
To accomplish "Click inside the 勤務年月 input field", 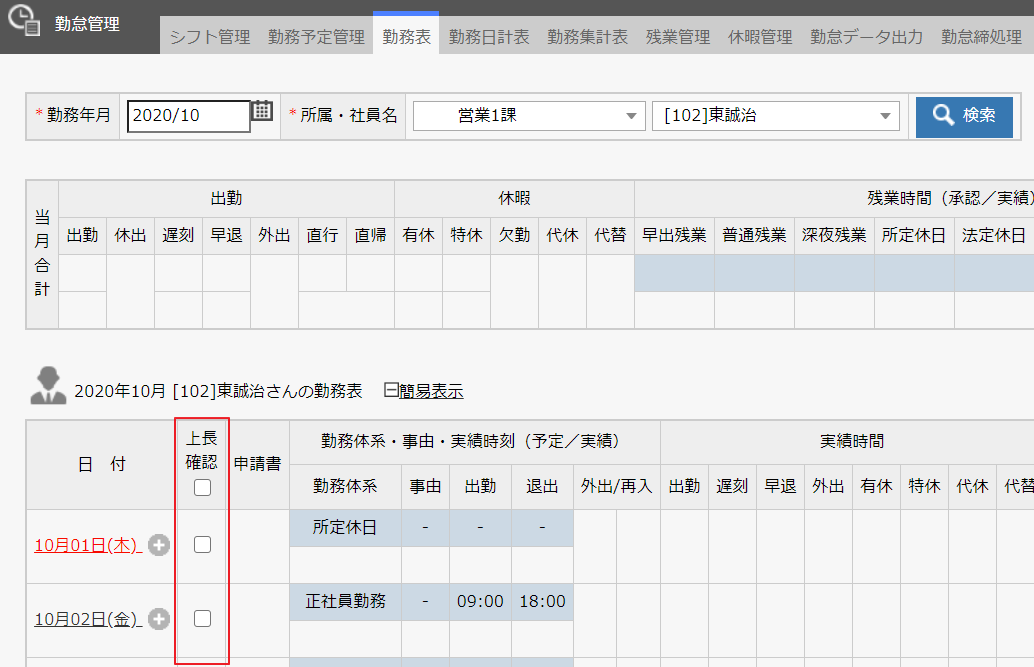I will tap(190, 116).
